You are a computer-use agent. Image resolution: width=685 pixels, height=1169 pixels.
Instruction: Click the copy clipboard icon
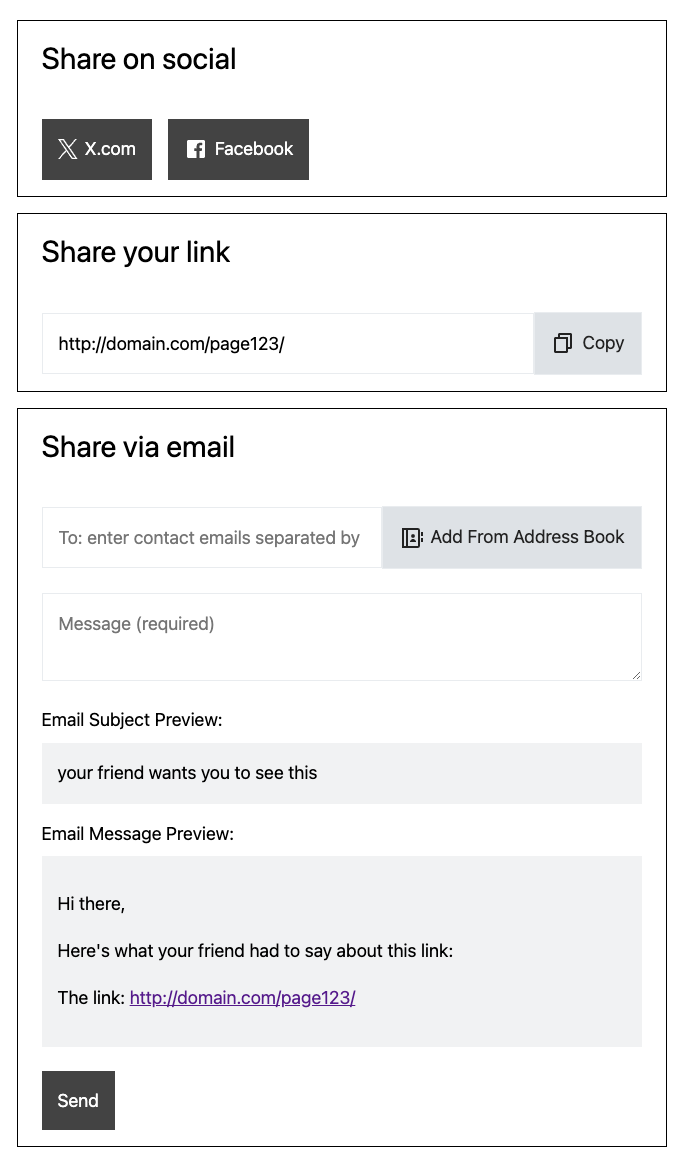[x=563, y=343]
